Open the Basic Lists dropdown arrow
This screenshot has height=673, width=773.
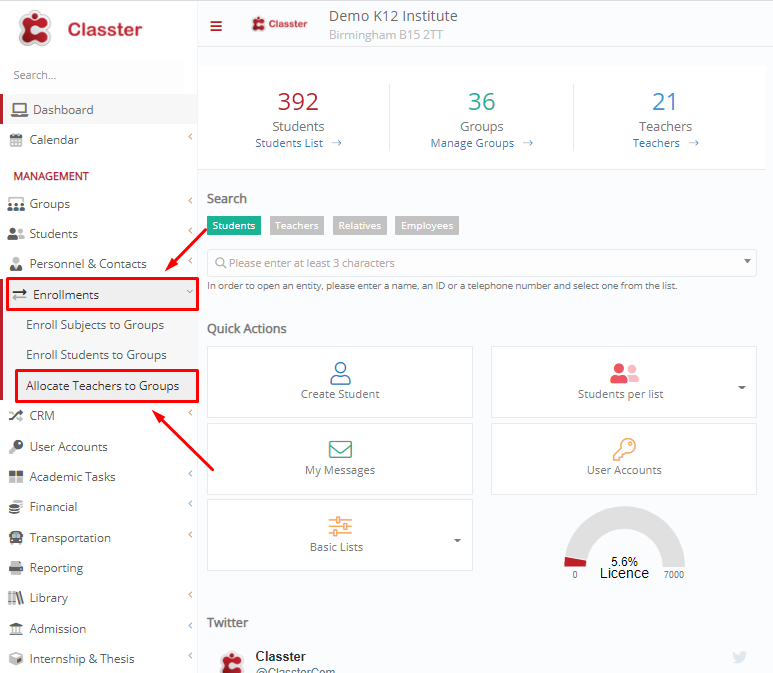(x=457, y=540)
